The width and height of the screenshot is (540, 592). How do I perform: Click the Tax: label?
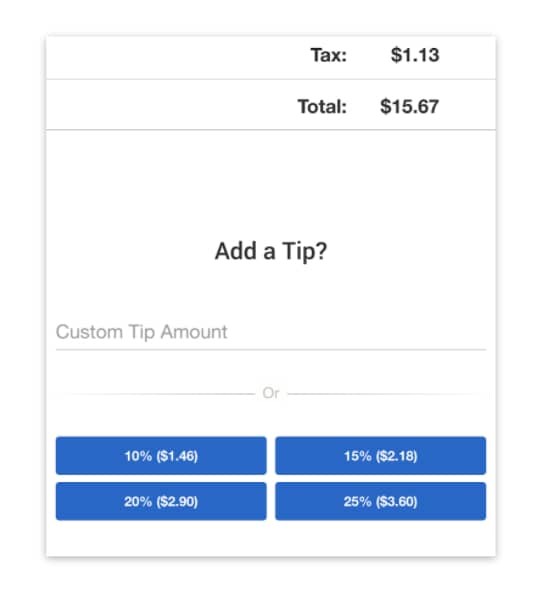tap(329, 55)
